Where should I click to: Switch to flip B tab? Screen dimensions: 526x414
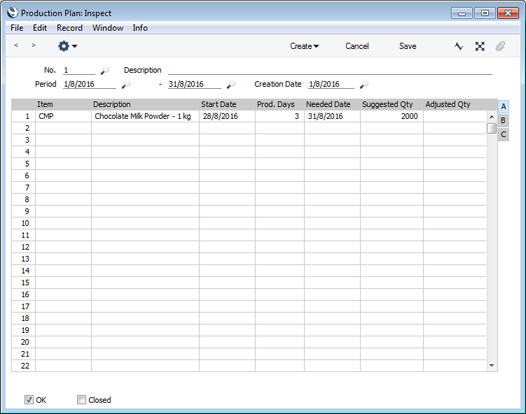point(503,120)
